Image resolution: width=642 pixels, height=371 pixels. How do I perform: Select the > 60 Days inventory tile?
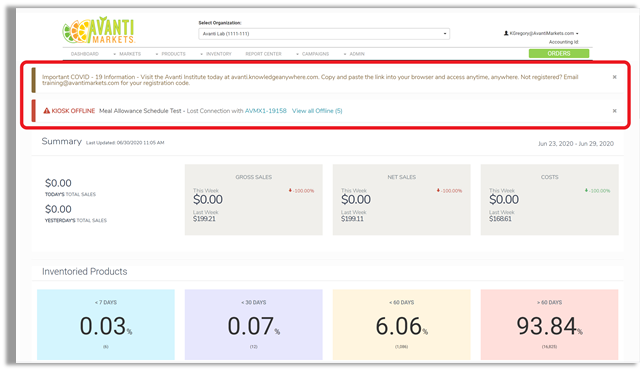549,325
